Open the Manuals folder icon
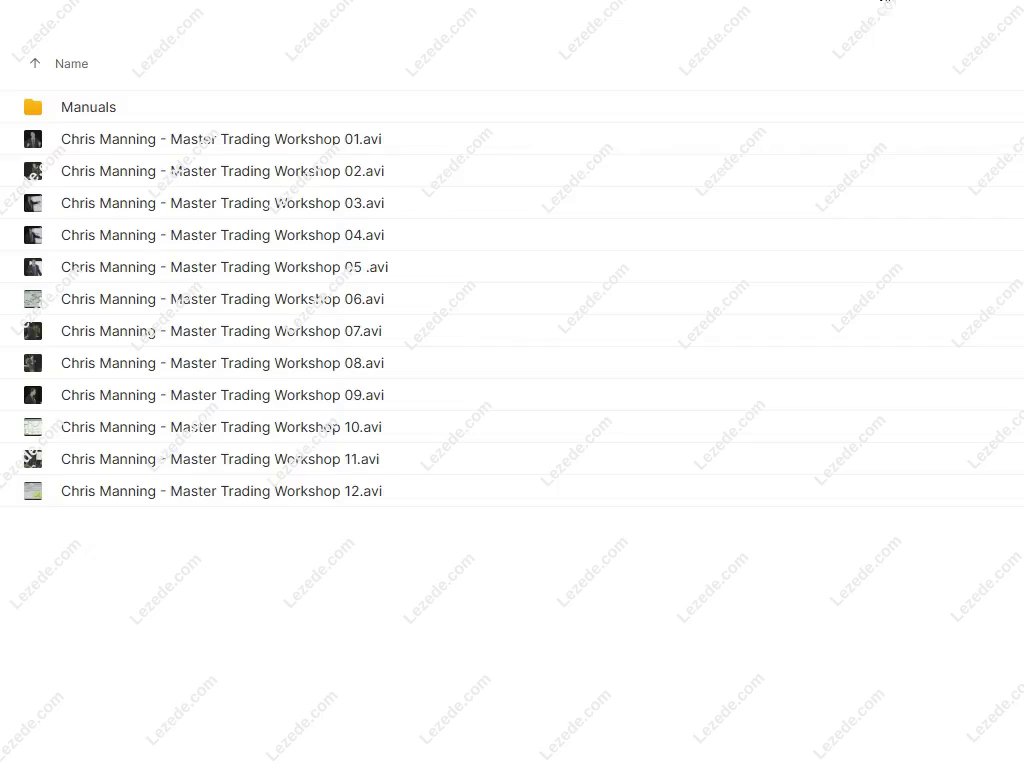Viewport: 1024px width, 768px height. click(x=33, y=106)
